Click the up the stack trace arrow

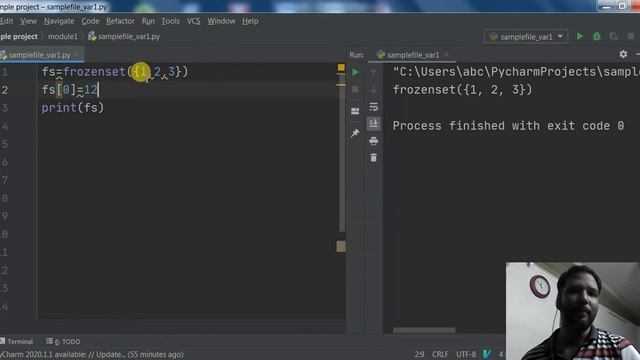click(373, 72)
